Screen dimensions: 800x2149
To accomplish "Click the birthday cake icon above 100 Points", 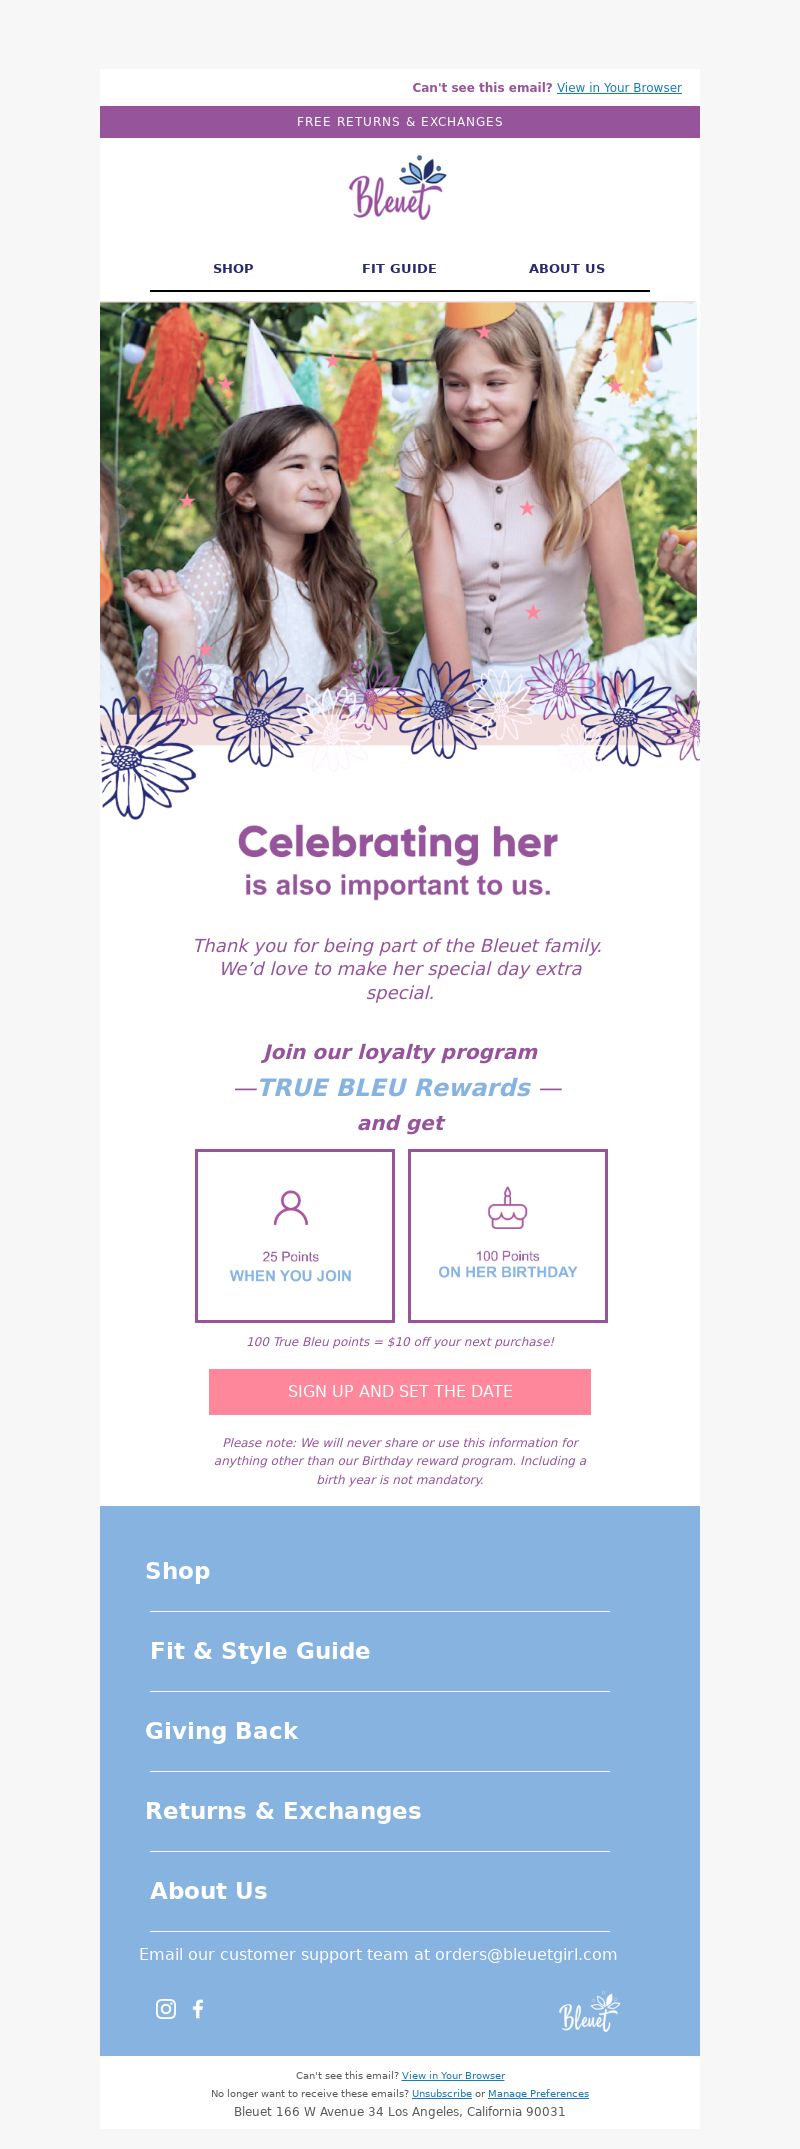I will pyautogui.click(x=507, y=1208).
